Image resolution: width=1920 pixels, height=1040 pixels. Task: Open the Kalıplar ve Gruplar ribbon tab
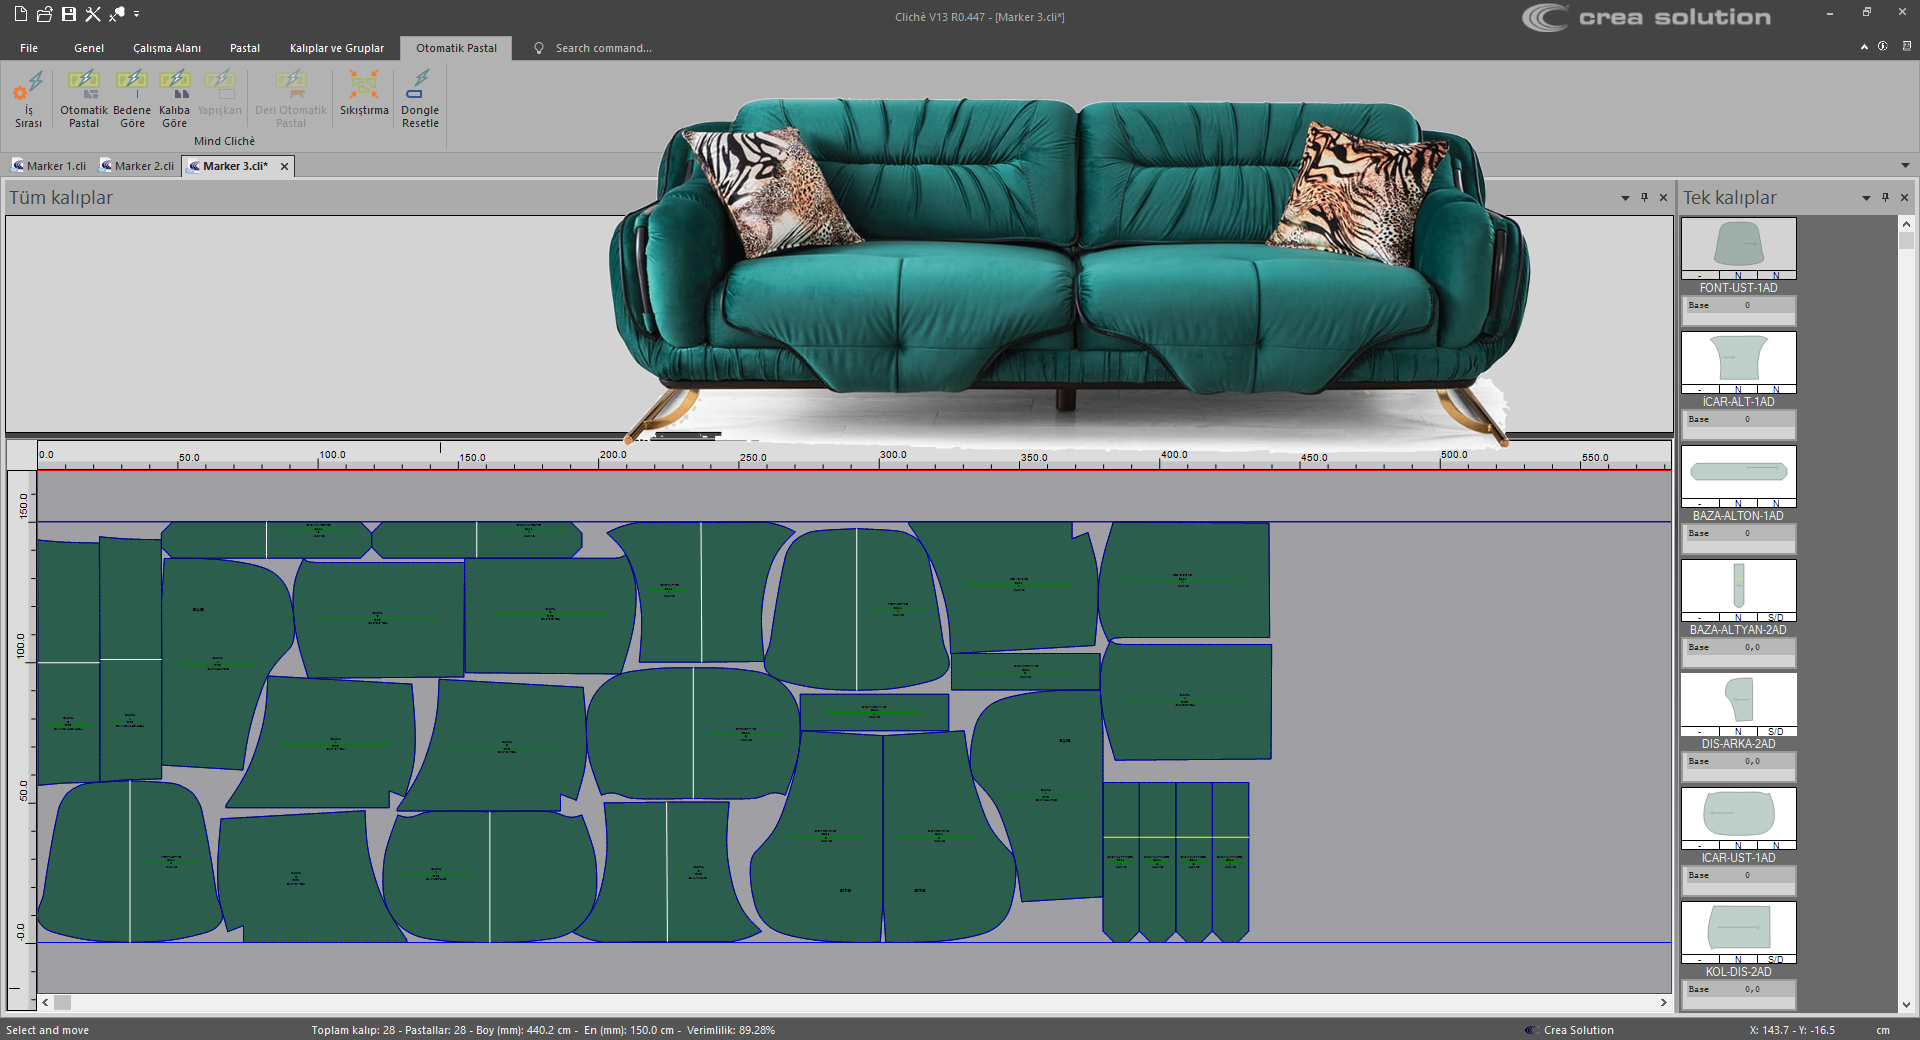(x=336, y=48)
